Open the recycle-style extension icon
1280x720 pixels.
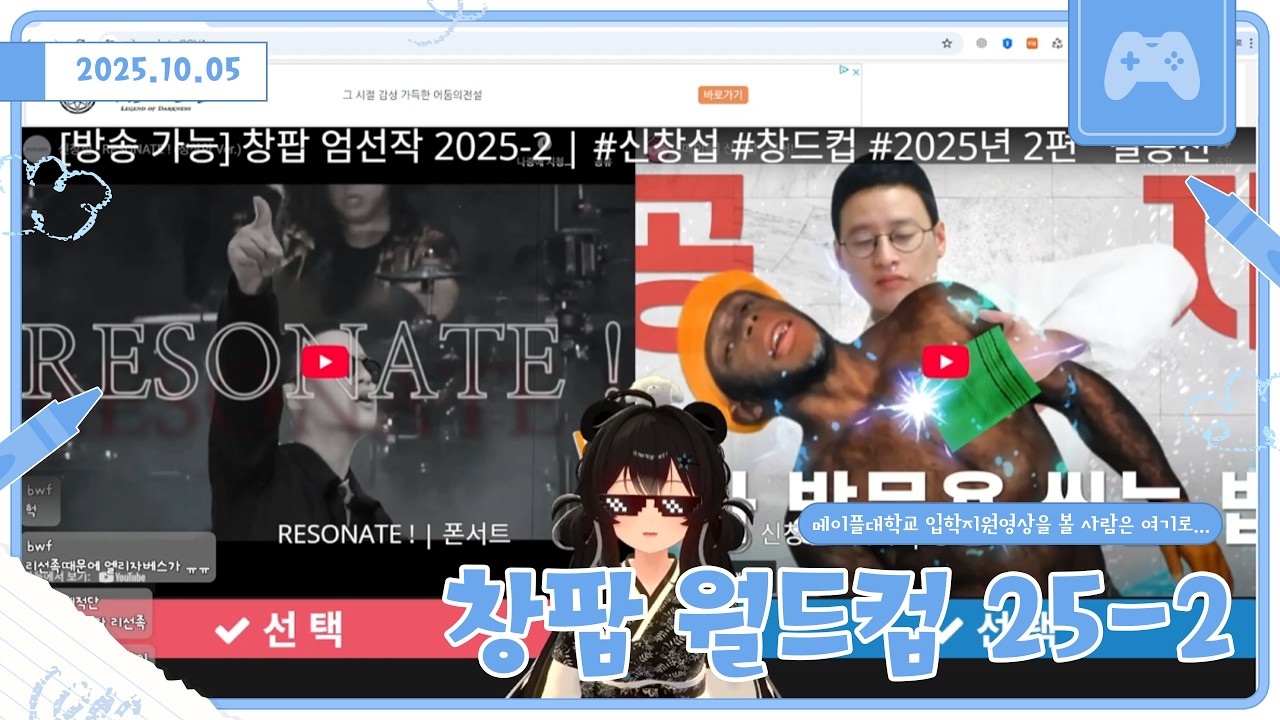(x=1057, y=43)
